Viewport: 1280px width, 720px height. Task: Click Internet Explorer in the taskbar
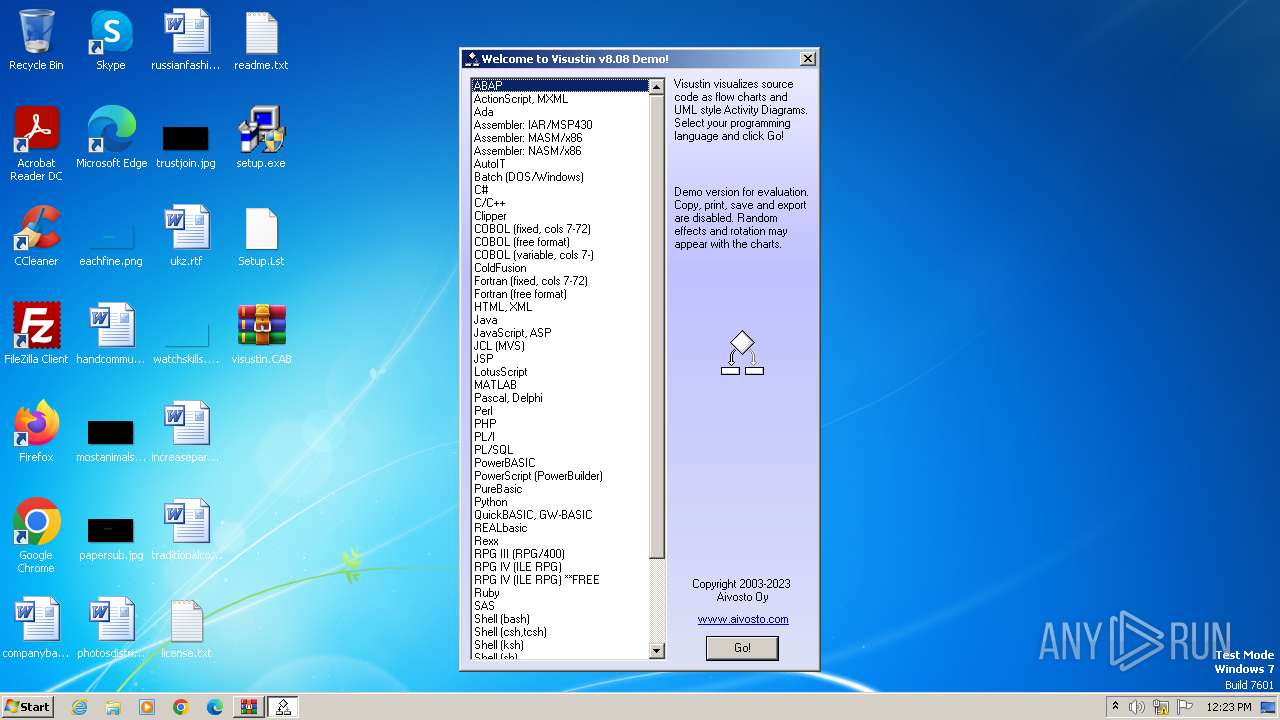tap(79, 707)
